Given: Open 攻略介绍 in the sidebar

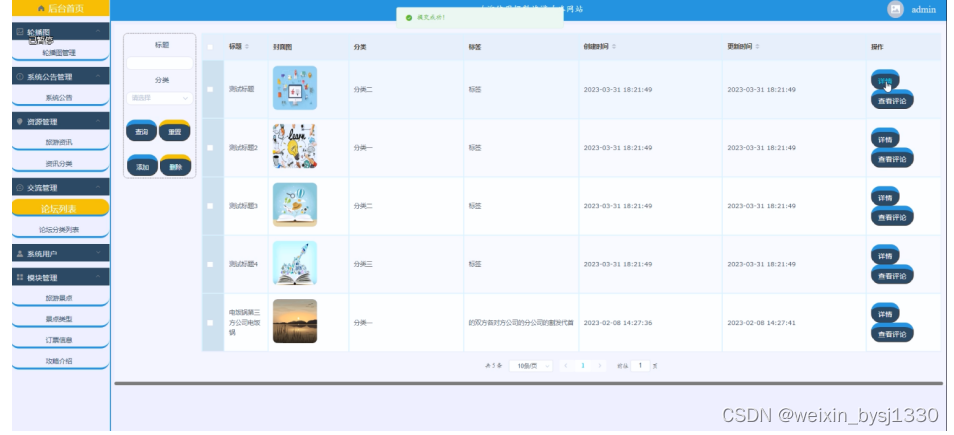Looking at the screenshot, I should [x=61, y=361].
